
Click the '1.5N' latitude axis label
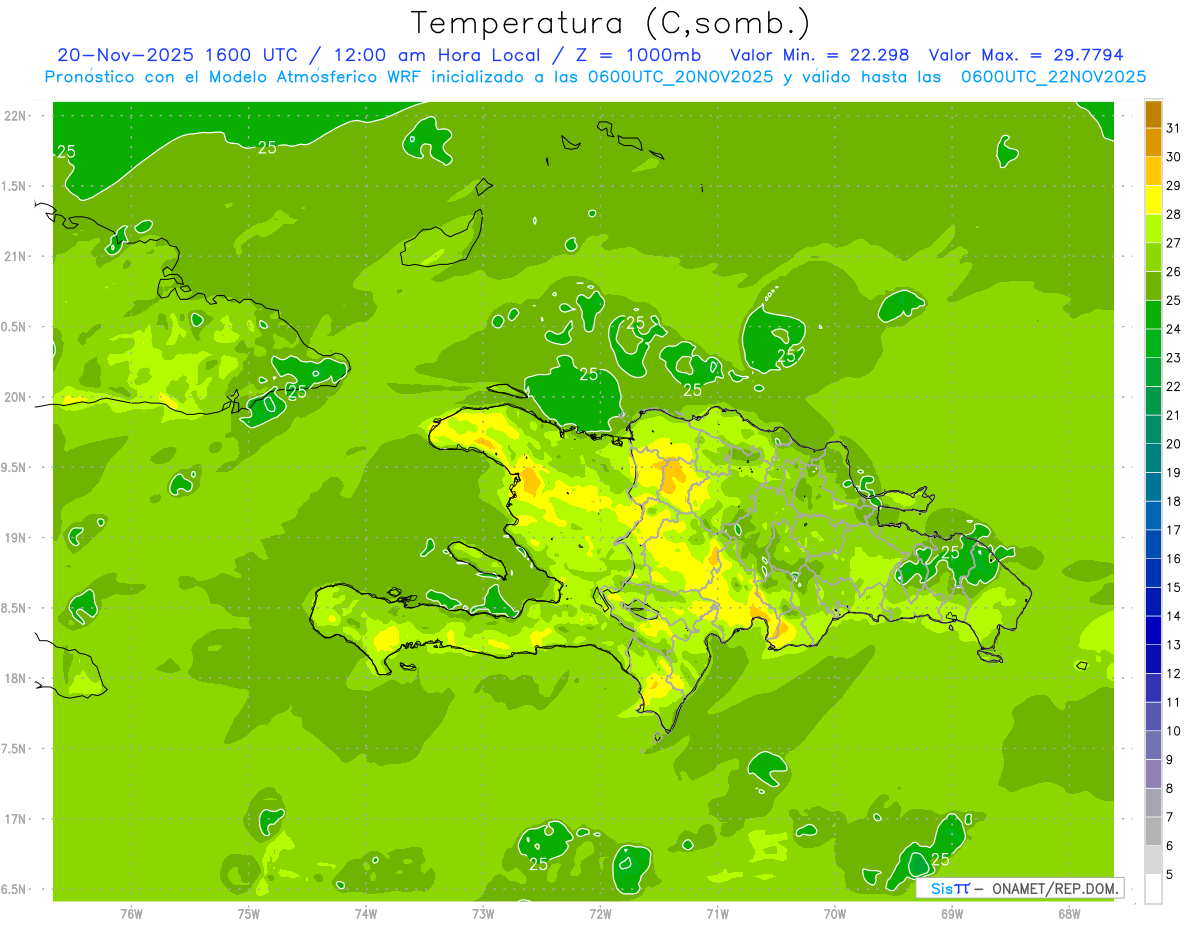(x=15, y=186)
